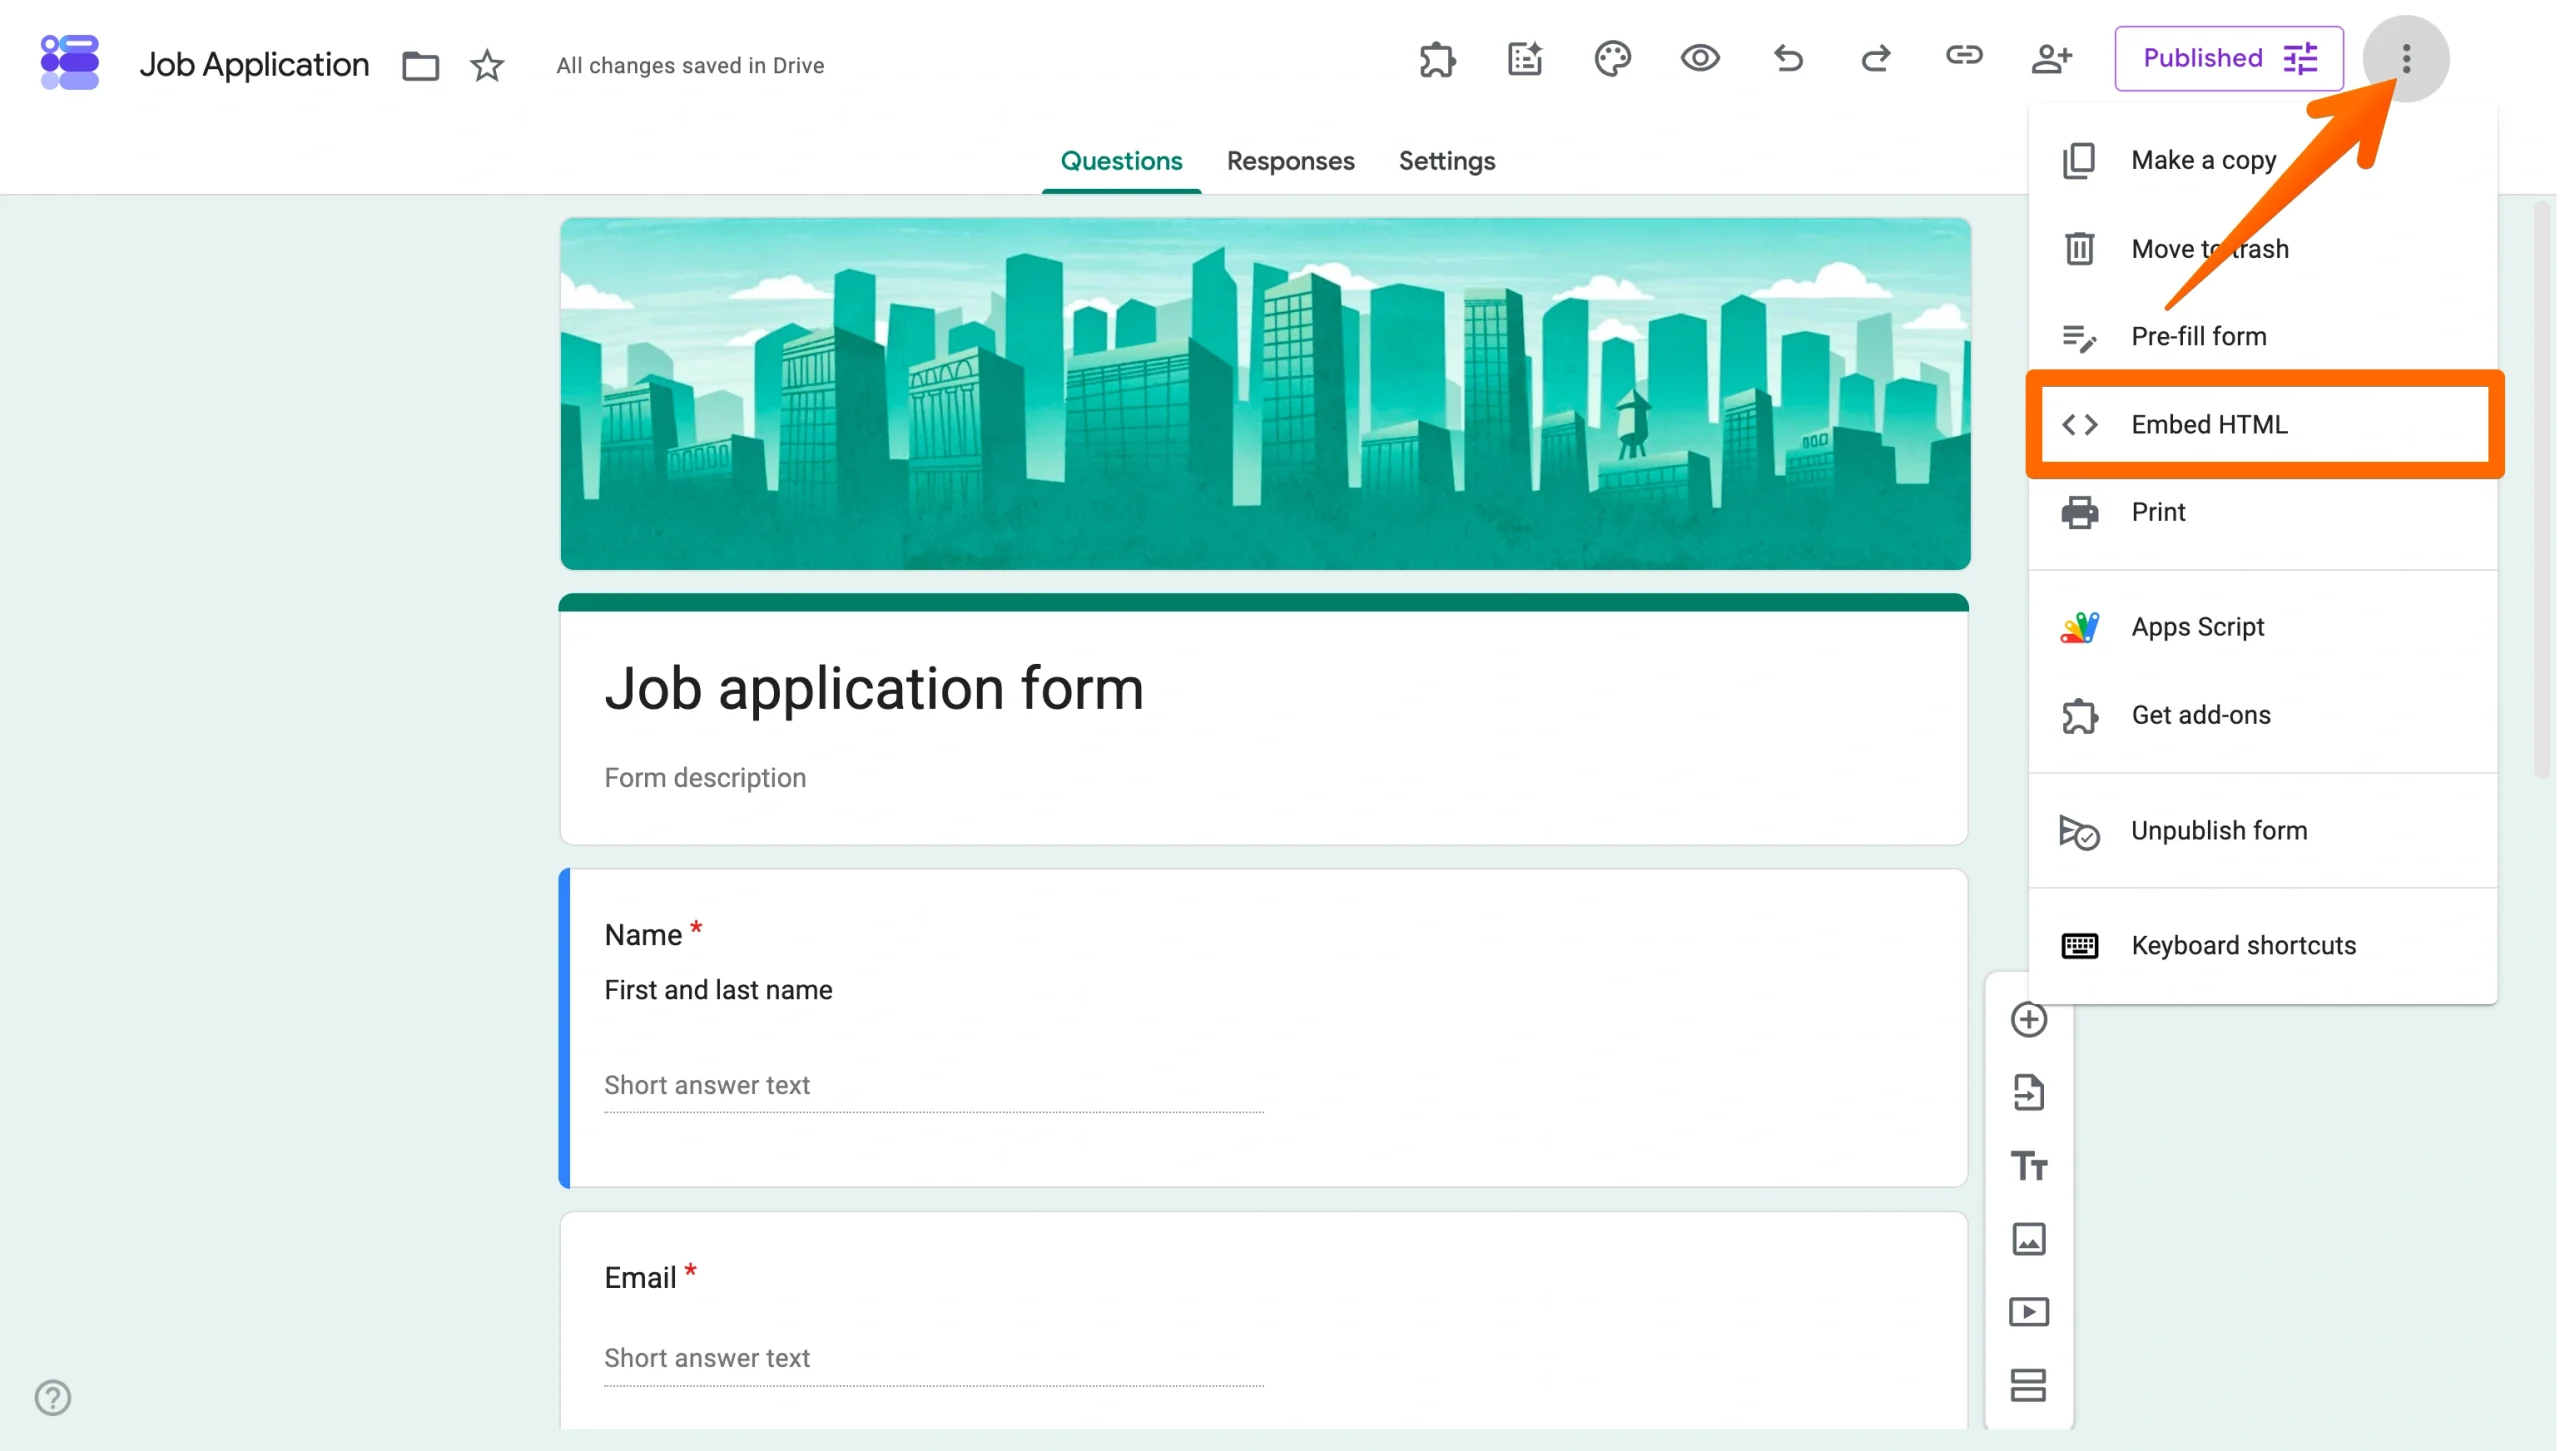This screenshot has width=2560, height=1451.
Task: Choose Move to trash option
Action: 2263,248
